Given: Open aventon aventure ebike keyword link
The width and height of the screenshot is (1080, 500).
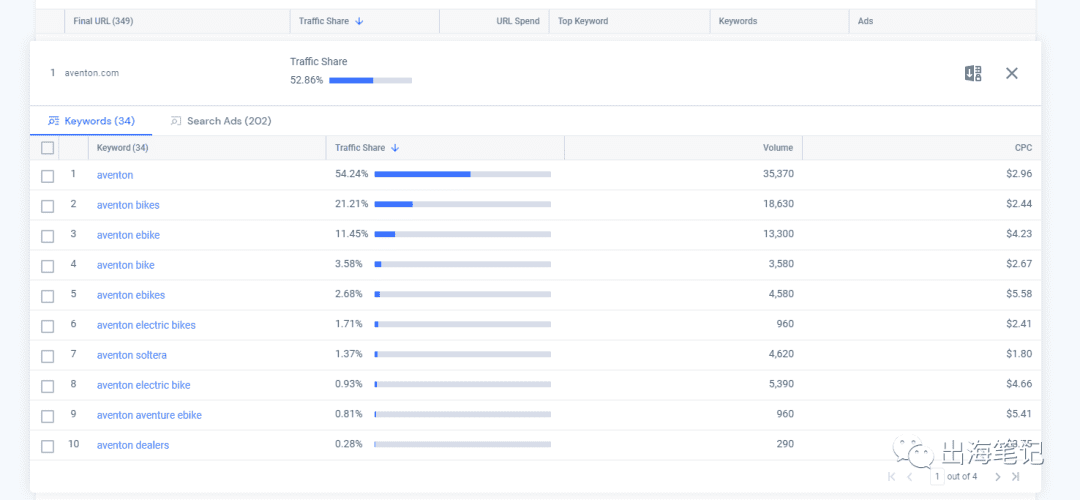Looking at the screenshot, I should [x=149, y=415].
